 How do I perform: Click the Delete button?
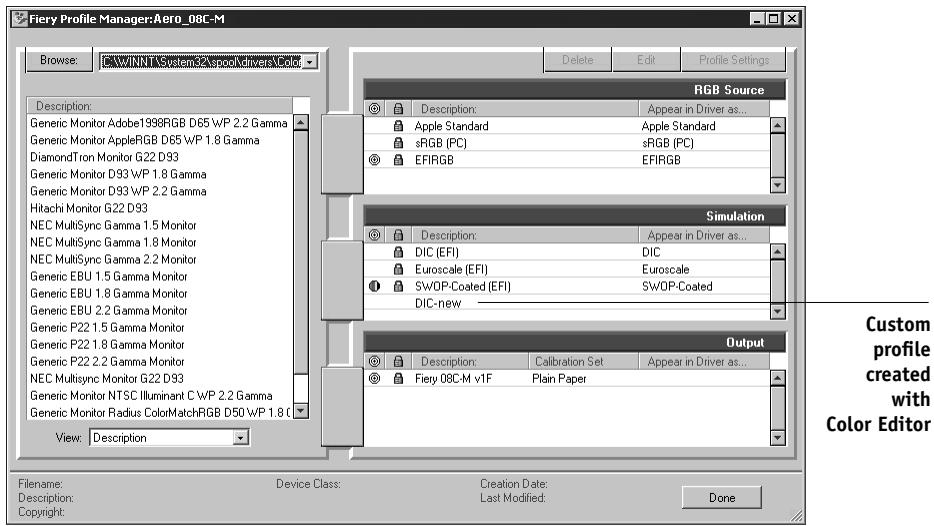pos(577,60)
